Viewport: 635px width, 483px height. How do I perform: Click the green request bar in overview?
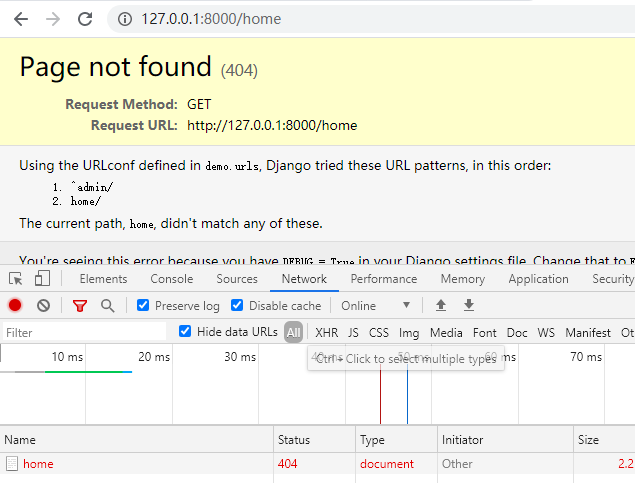click(x=83, y=372)
